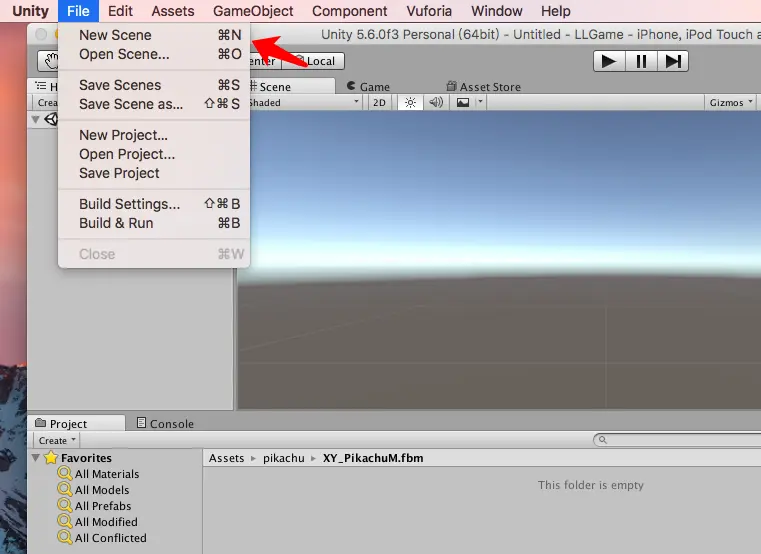Open the Help menu
Image resolution: width=761 pixels, height=554 pixels.
pyautogui.click(x=556, y=11)
